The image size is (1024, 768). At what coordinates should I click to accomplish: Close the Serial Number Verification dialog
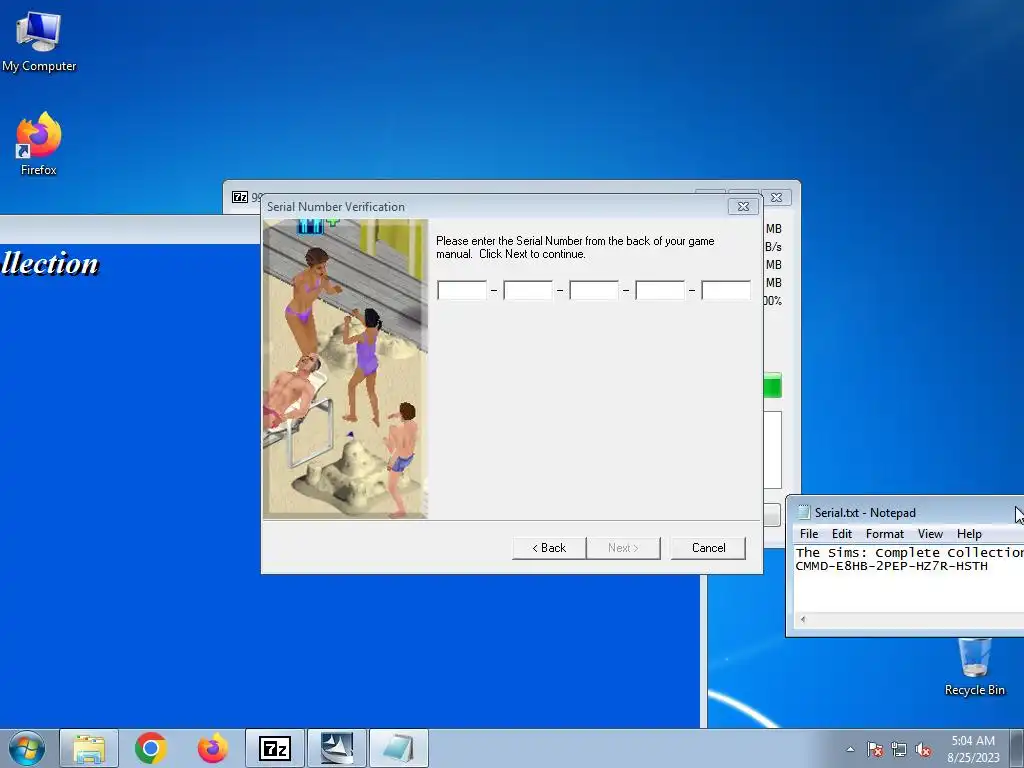[x=743, y=206]
